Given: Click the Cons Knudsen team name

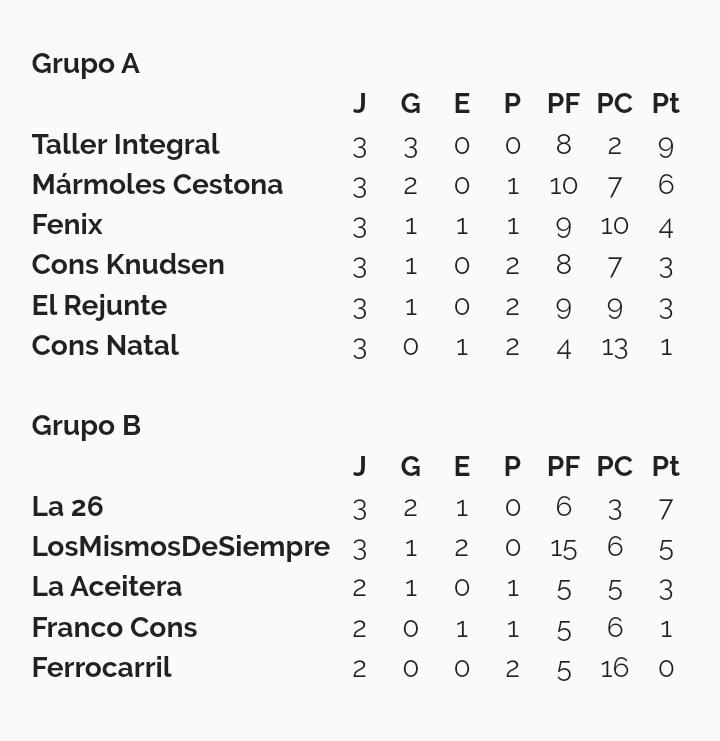Looking at the screenshot, I should 128,265.
